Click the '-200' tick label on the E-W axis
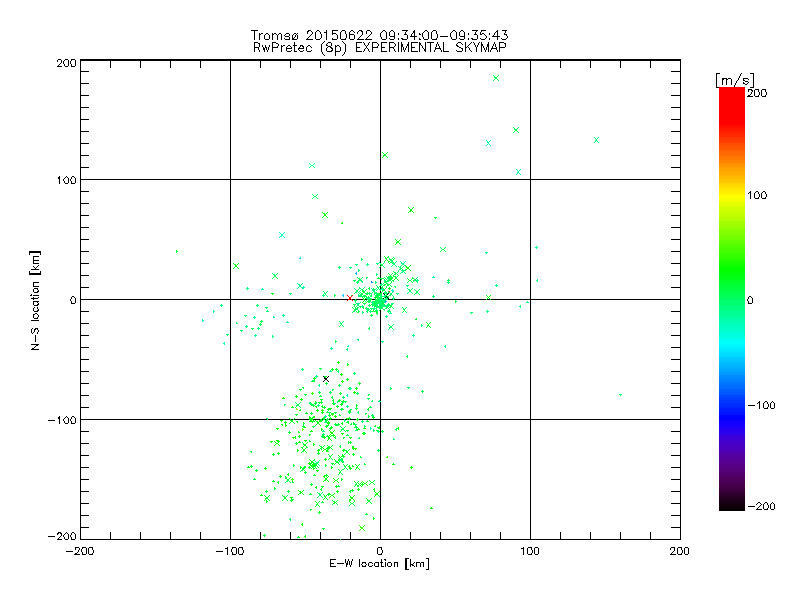This screenshot has height=600, width=800. point(80,551)
